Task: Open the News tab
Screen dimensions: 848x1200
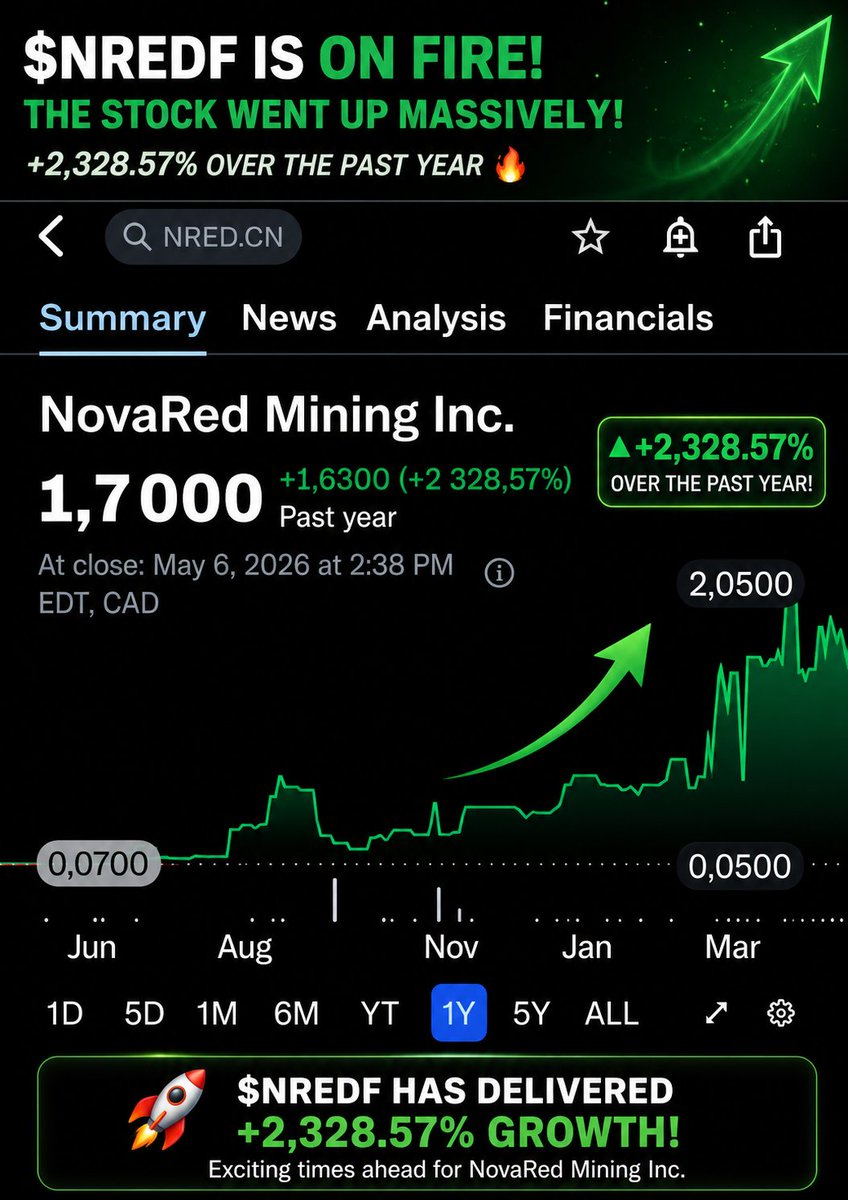Action: coord(289,318)
